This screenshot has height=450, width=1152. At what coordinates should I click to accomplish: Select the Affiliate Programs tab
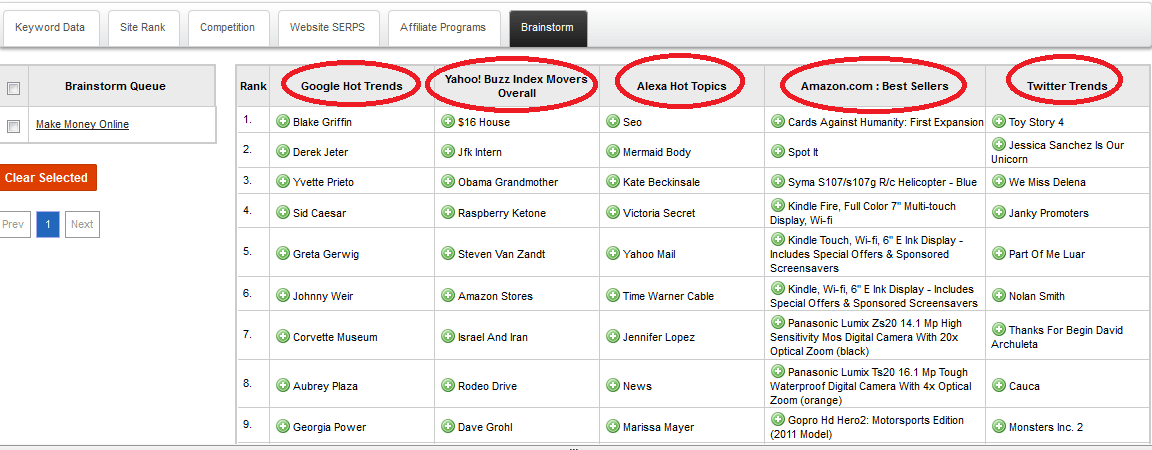pos(443,27)
